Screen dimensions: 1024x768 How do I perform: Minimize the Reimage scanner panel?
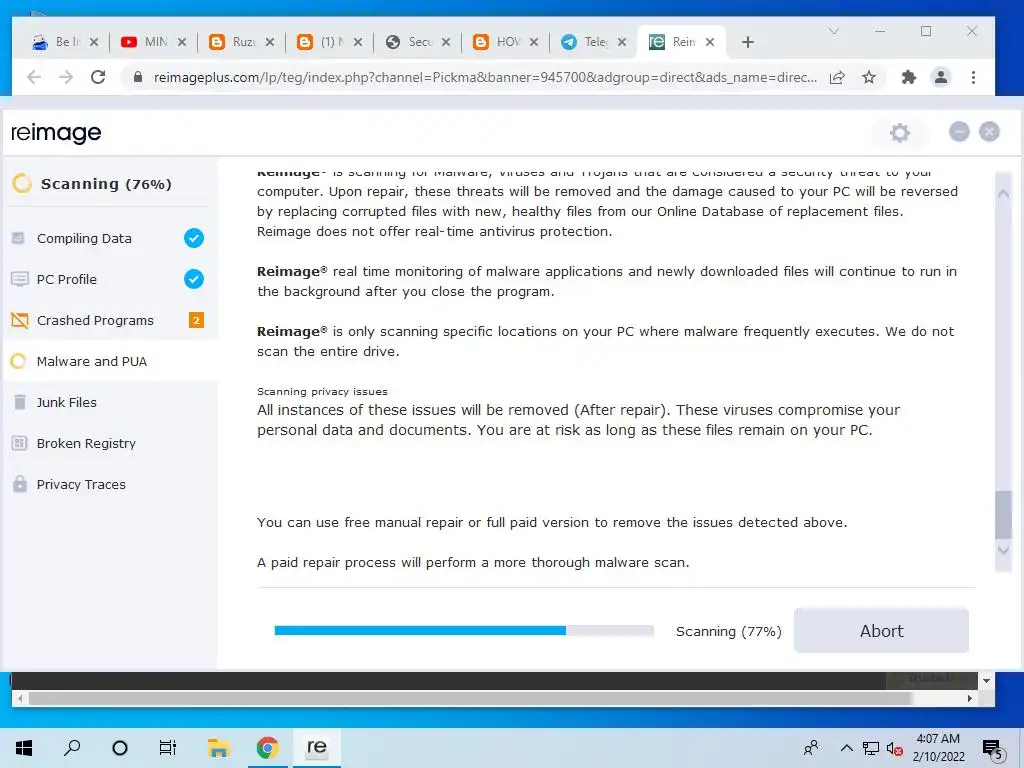[959, 132]
